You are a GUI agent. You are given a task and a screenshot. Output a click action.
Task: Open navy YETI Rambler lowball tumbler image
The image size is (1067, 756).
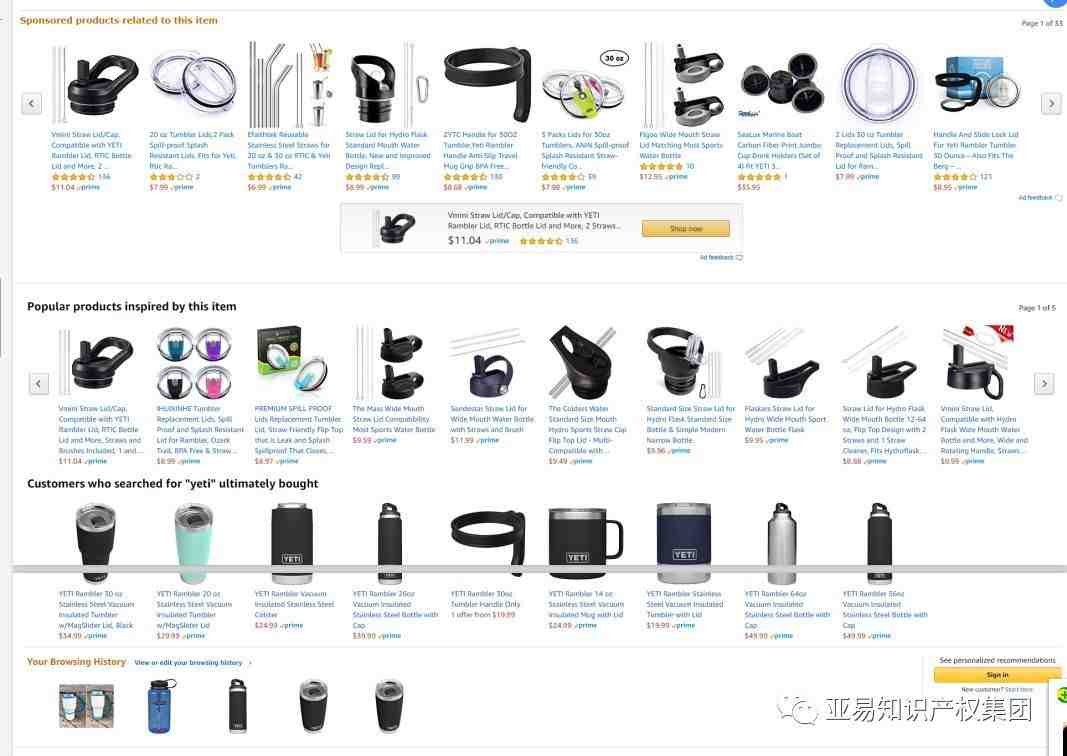pyautogui.click(x=683, y=543)
